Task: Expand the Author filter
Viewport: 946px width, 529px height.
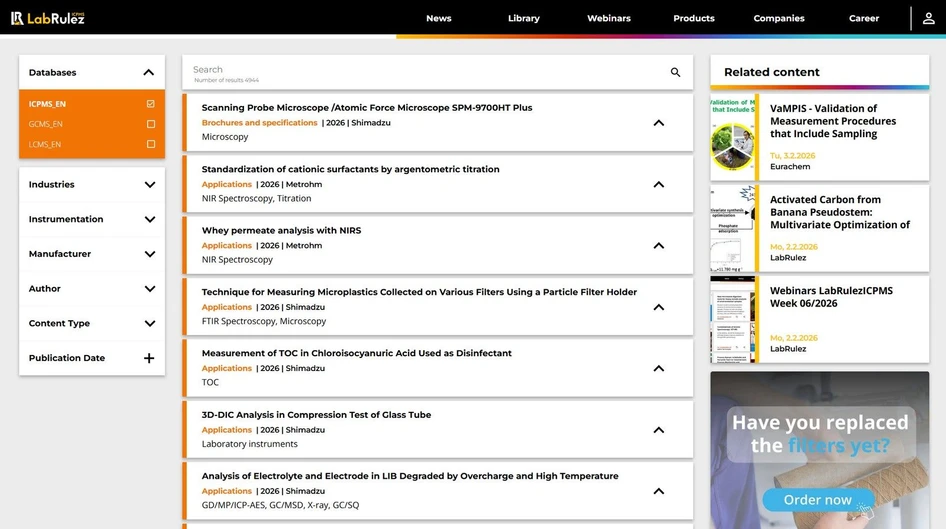Action: click(x=150, y=289)
